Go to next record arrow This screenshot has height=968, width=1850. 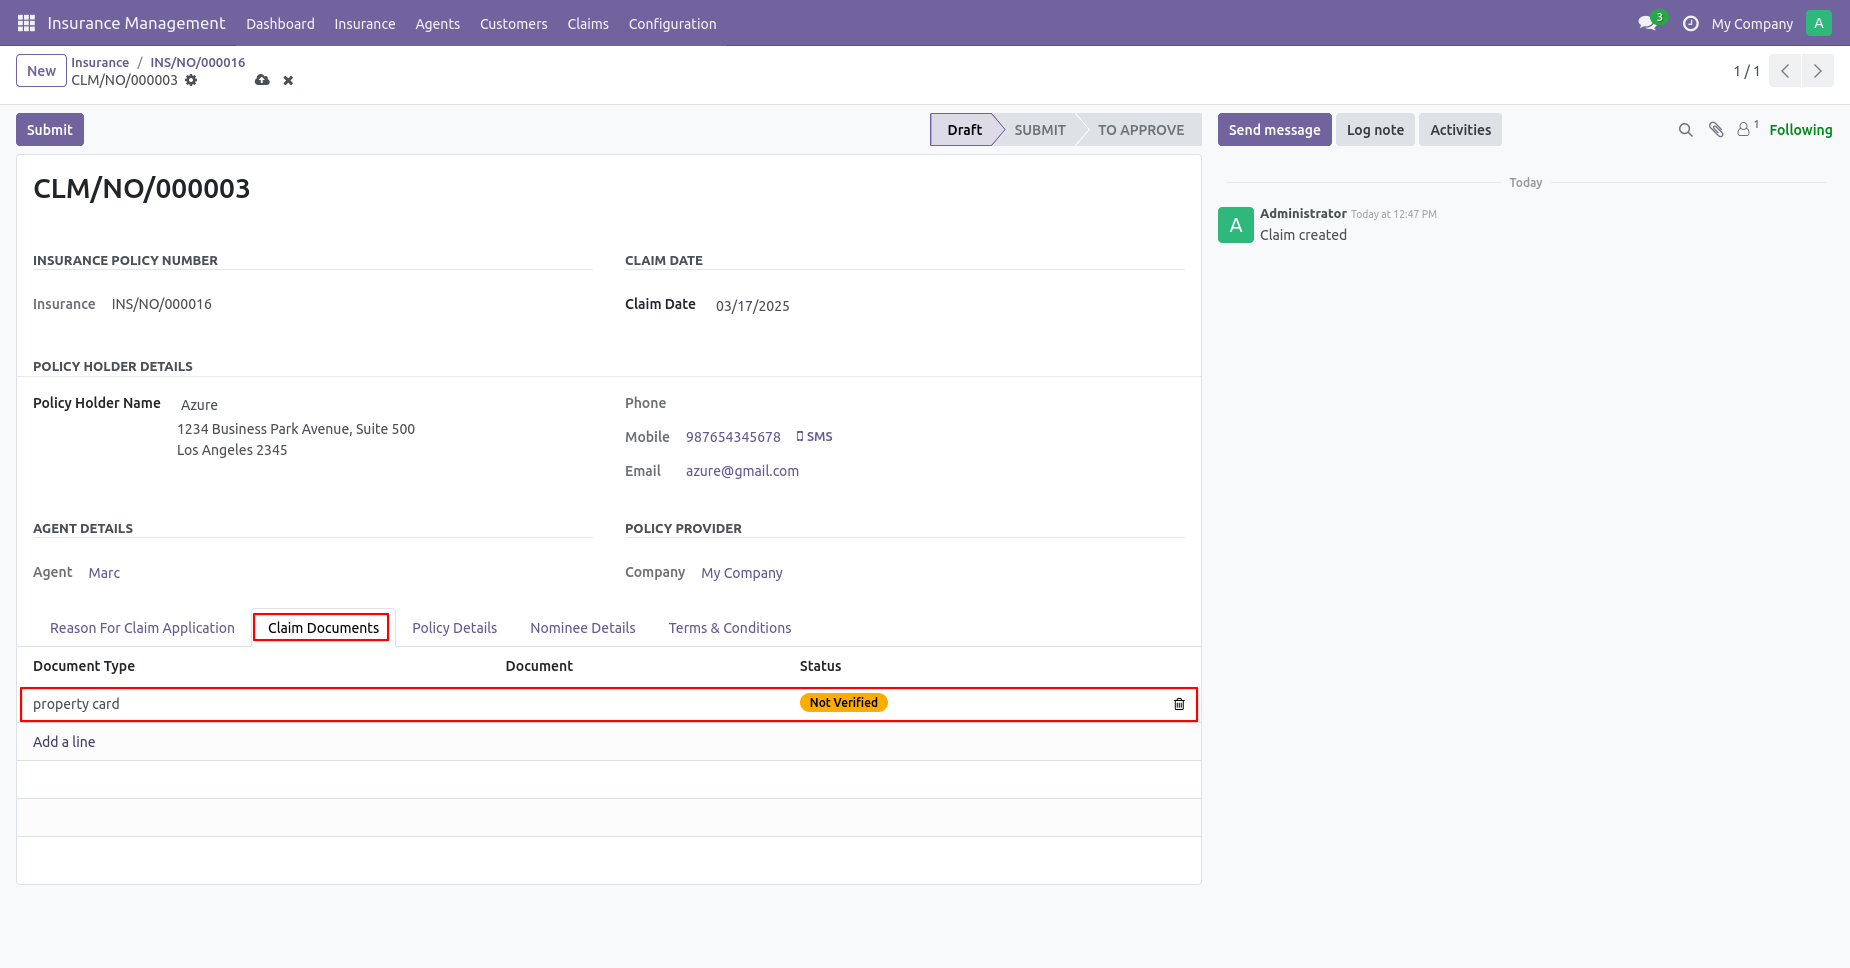pyautogui.click(x=1817, y=71)
